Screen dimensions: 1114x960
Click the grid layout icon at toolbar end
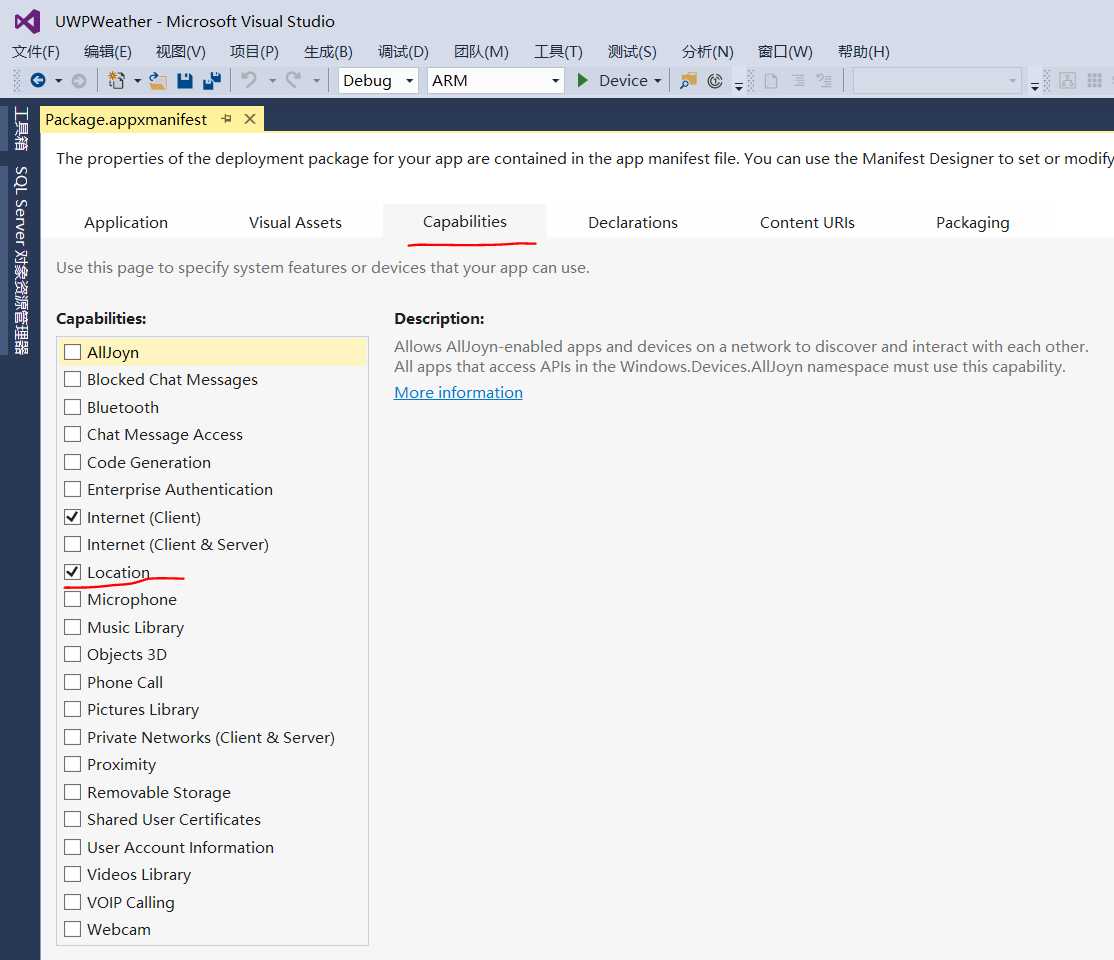tap(1095, 80)
